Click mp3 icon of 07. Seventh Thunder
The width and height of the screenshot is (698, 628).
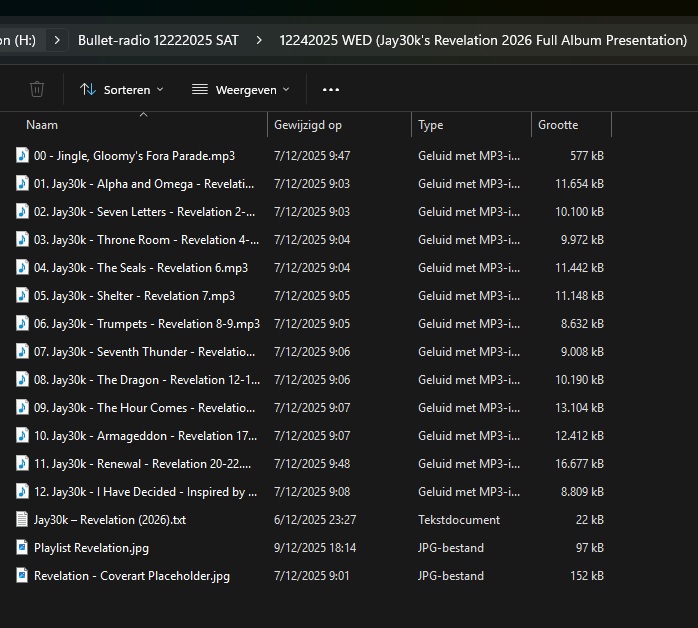[22, 352]
